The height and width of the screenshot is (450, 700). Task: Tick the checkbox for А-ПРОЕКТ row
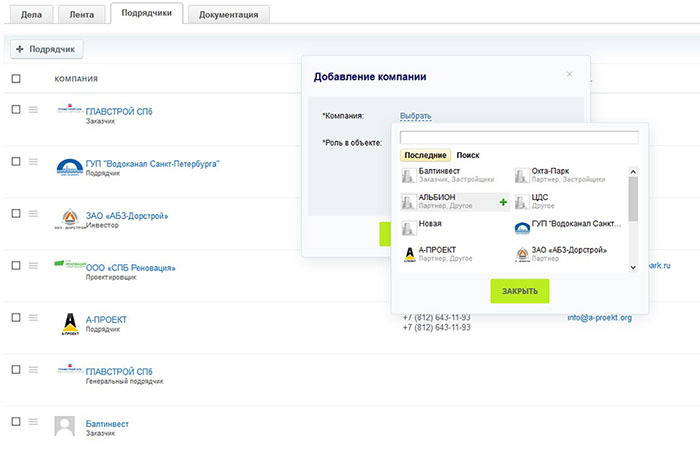point(16,317)
